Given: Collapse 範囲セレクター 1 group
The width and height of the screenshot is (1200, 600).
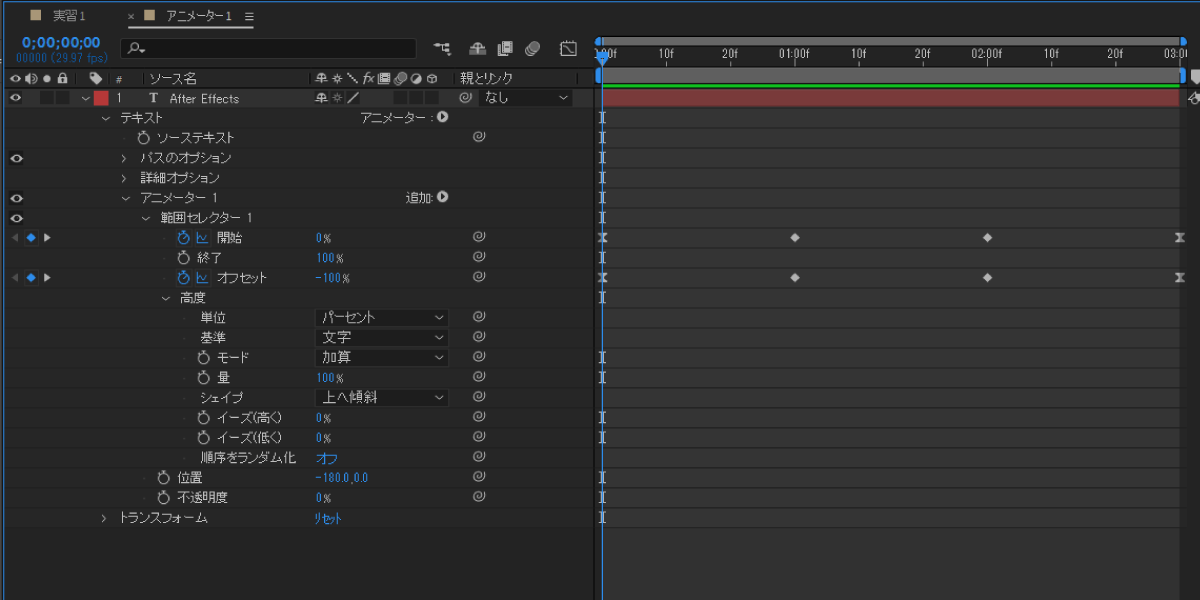Looking at the screenshot, I should pyautogui.click(x=146, y=218).
